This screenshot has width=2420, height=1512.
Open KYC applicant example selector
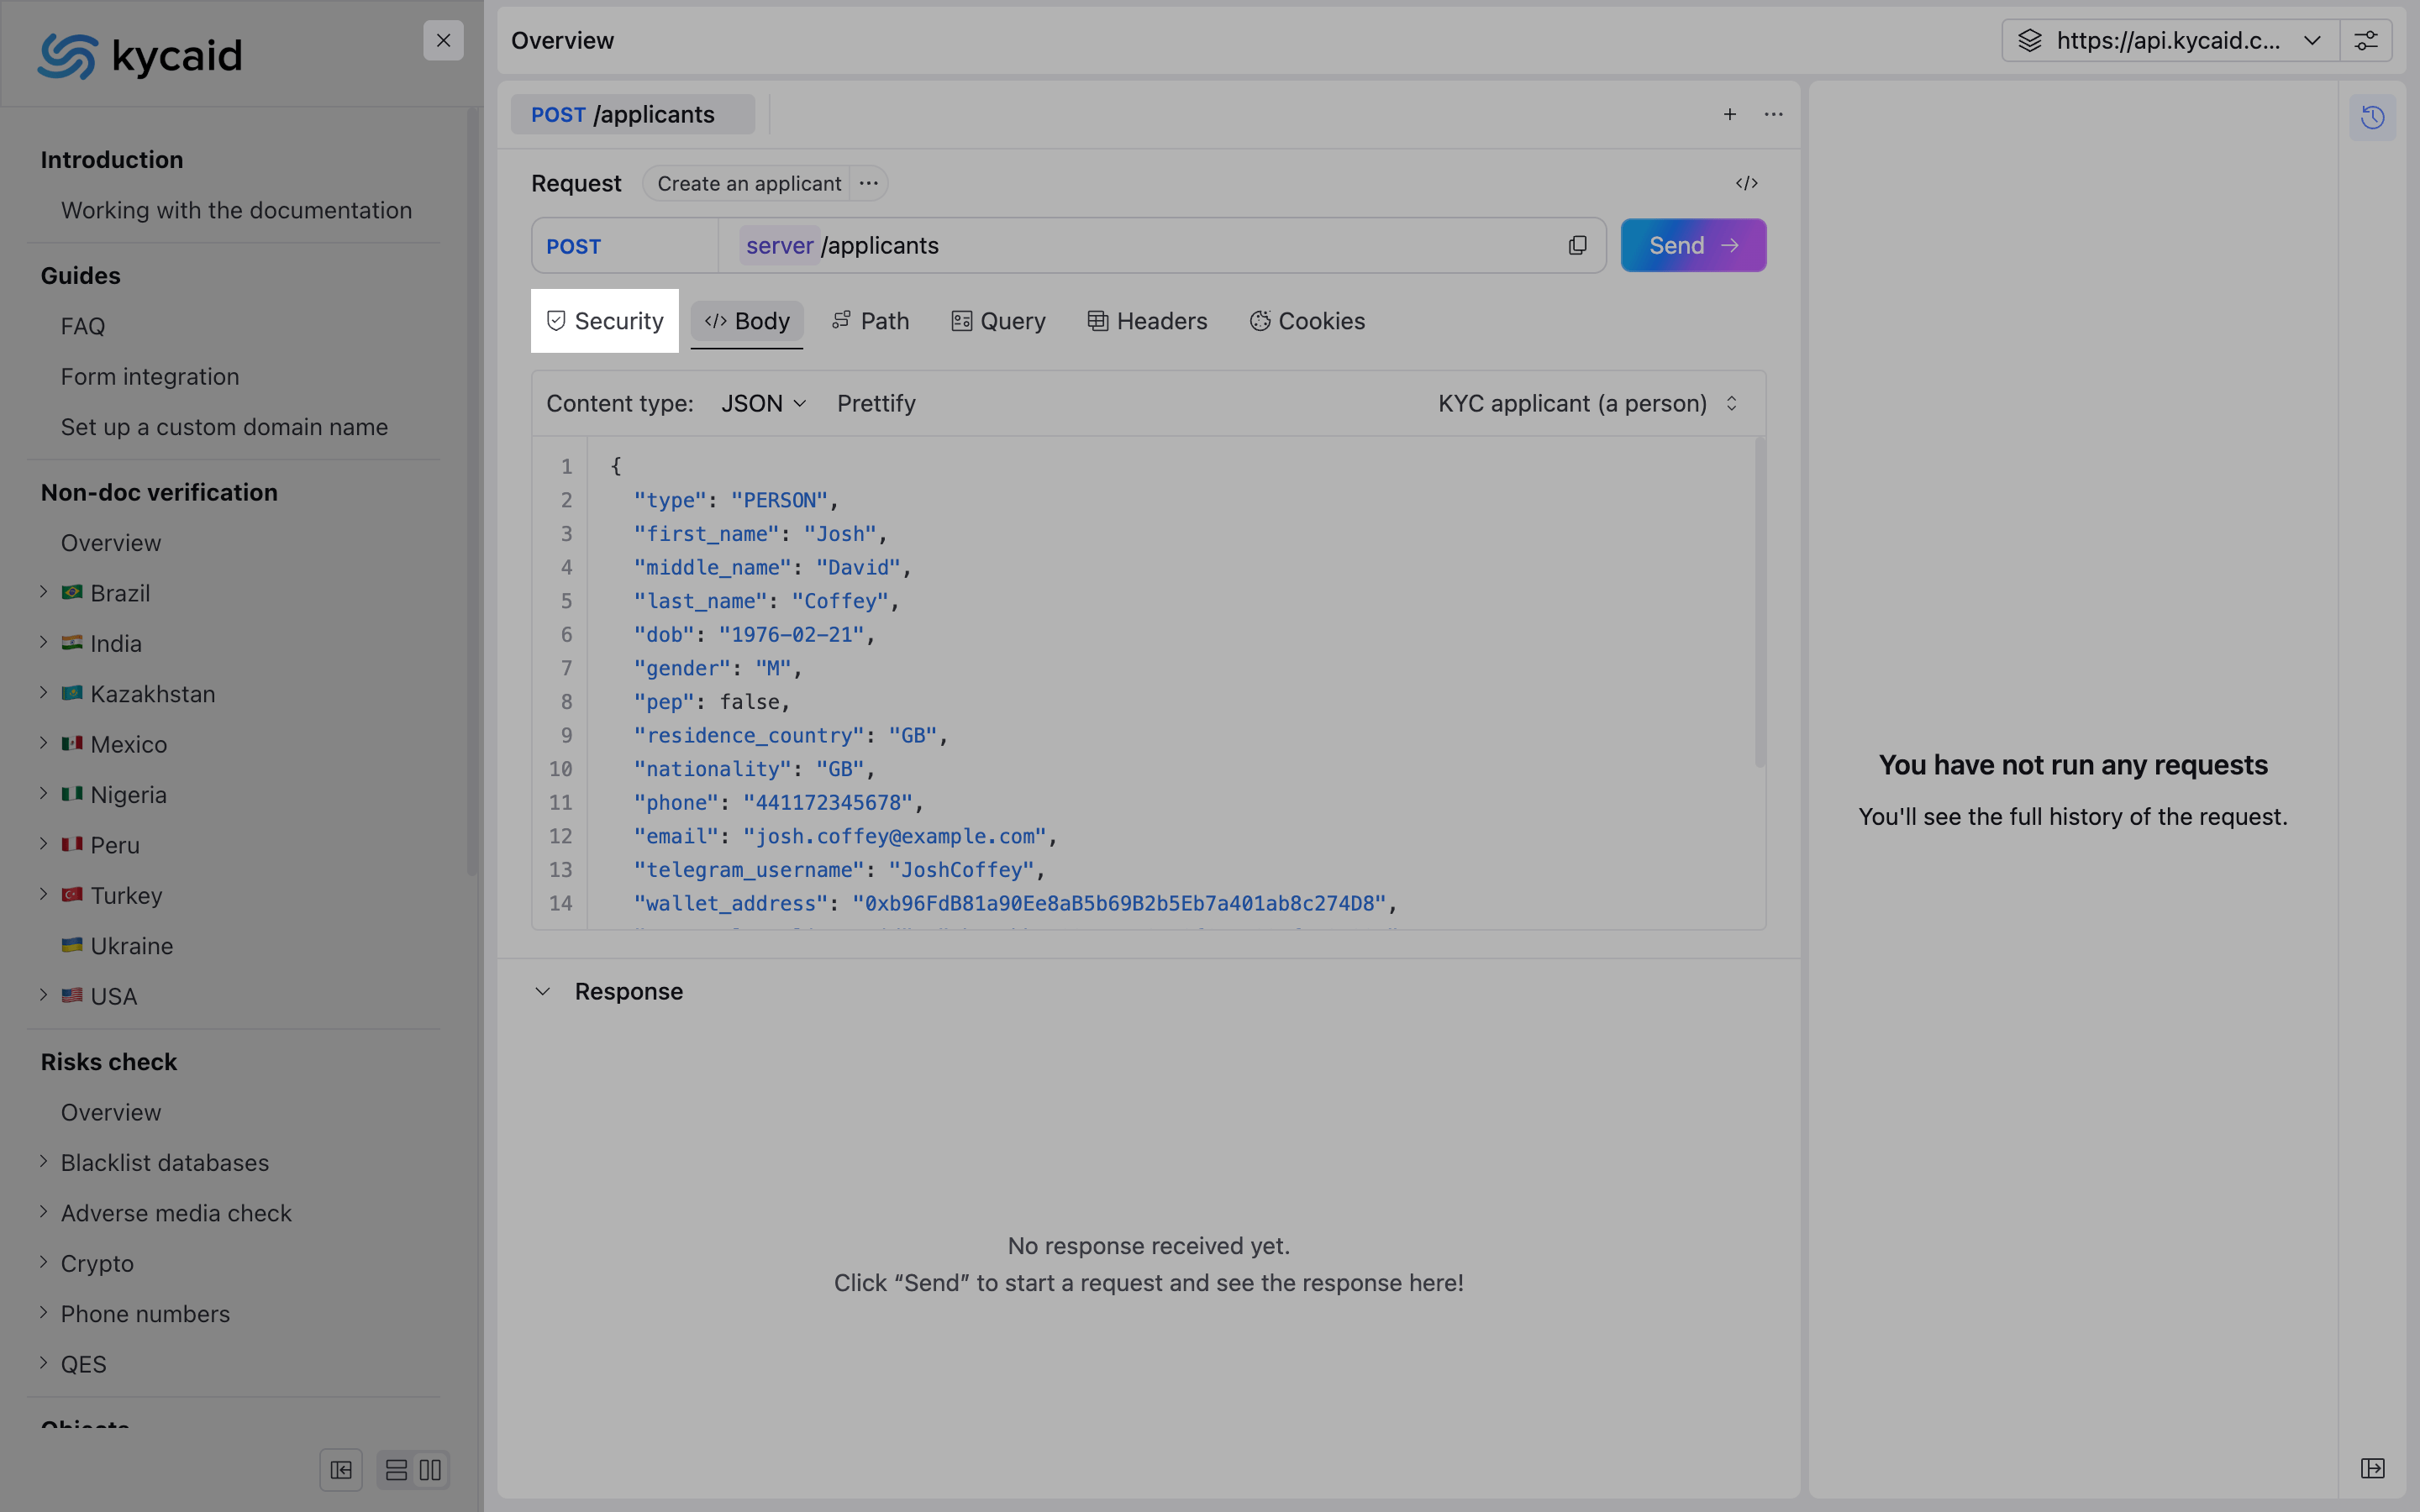coord(1587,404)
